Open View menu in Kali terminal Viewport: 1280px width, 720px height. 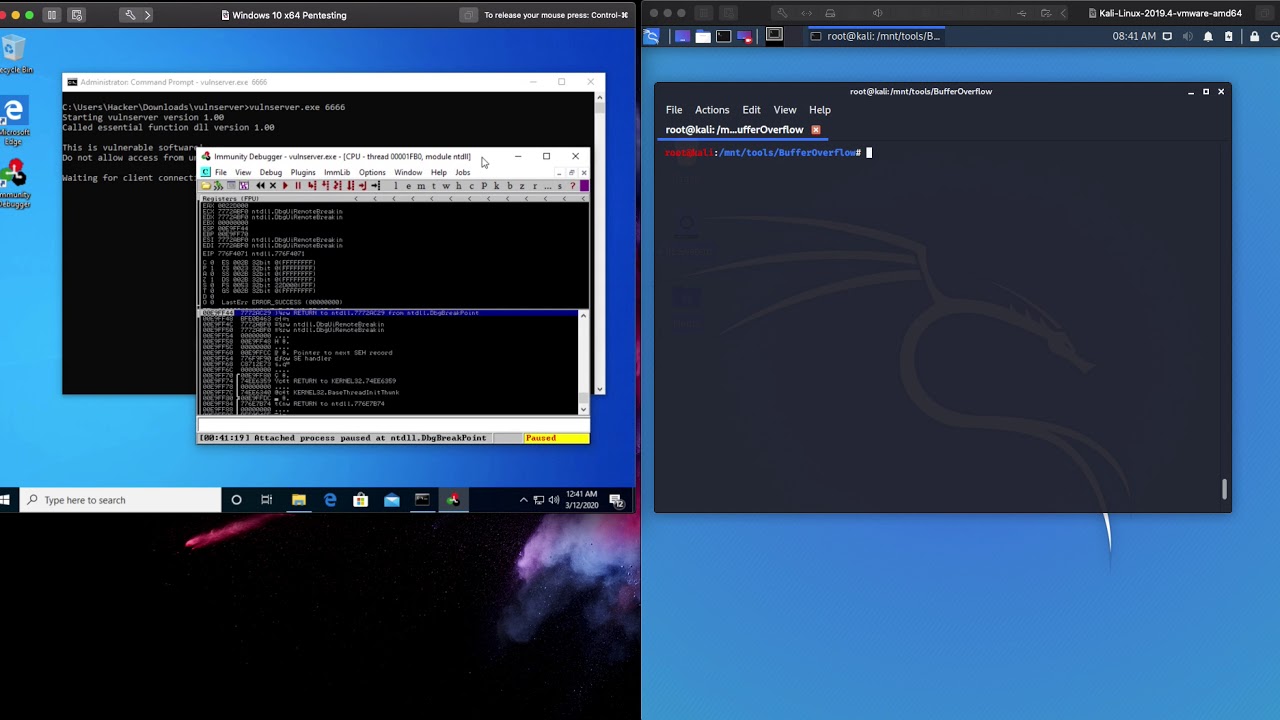coord(785,110)
